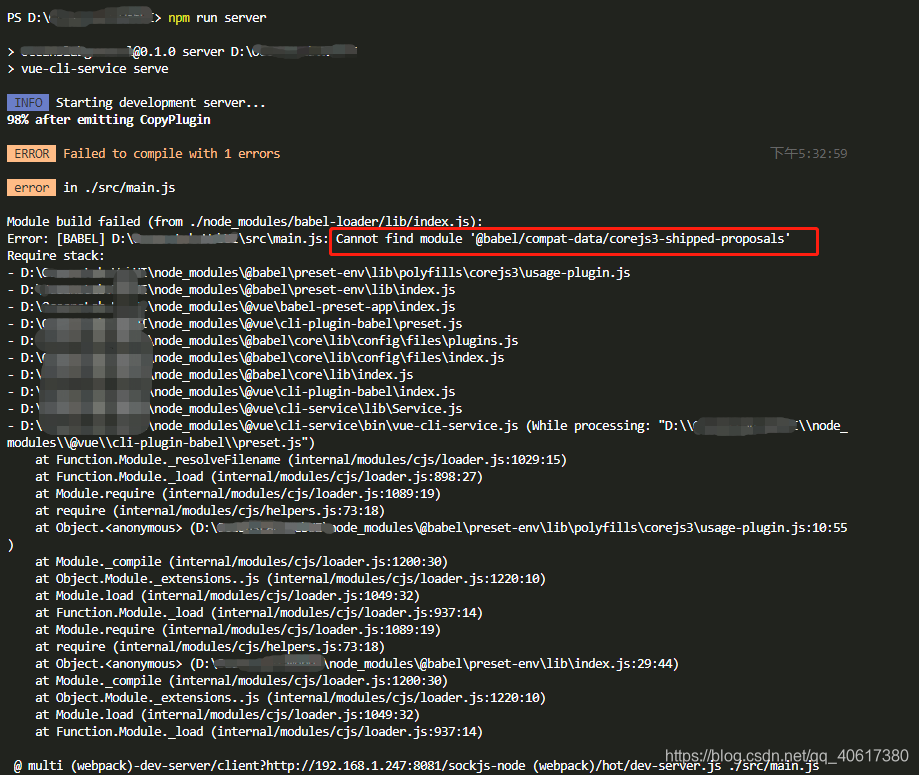Click 'Function.Module._resolveFilename' stack line
Image resolution: width=919 pixels, height=775 pixels.
pos(301,460)
